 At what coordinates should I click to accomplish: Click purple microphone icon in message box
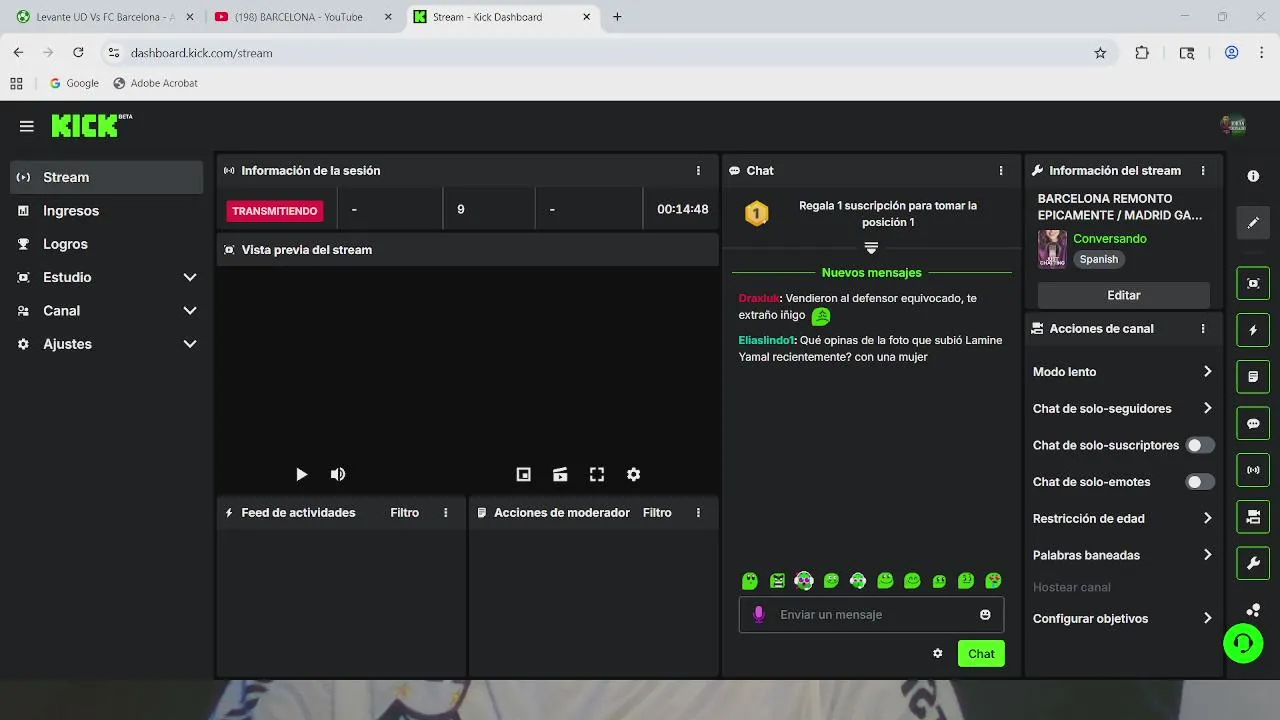(x=759, y=615)
